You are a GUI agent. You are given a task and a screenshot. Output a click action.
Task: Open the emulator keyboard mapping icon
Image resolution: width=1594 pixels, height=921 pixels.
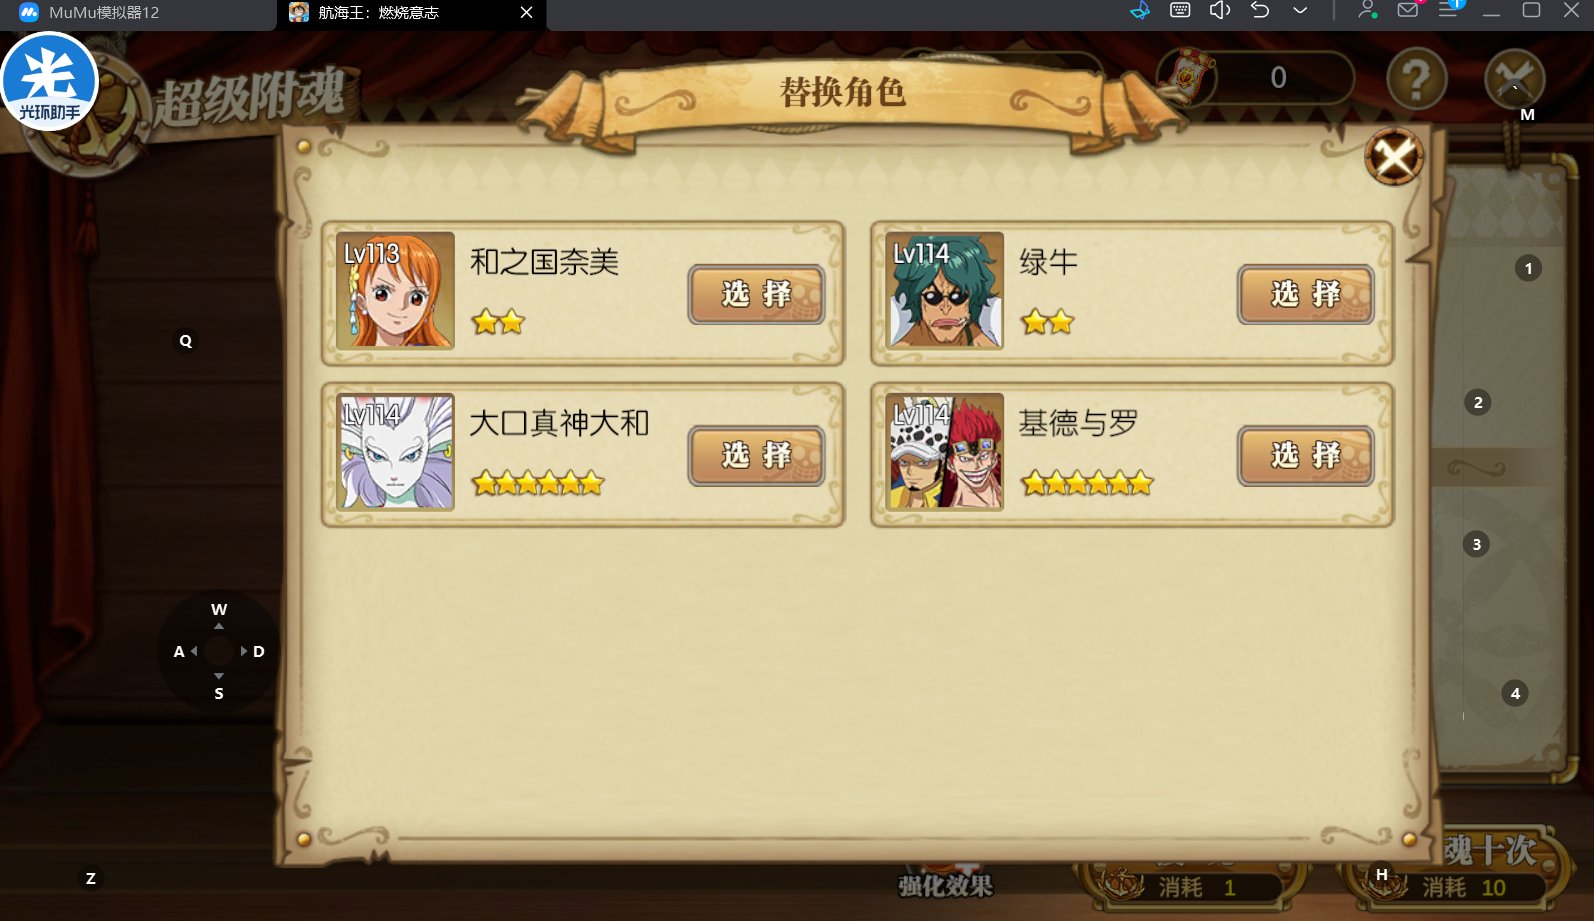[x=1180, y=11]
